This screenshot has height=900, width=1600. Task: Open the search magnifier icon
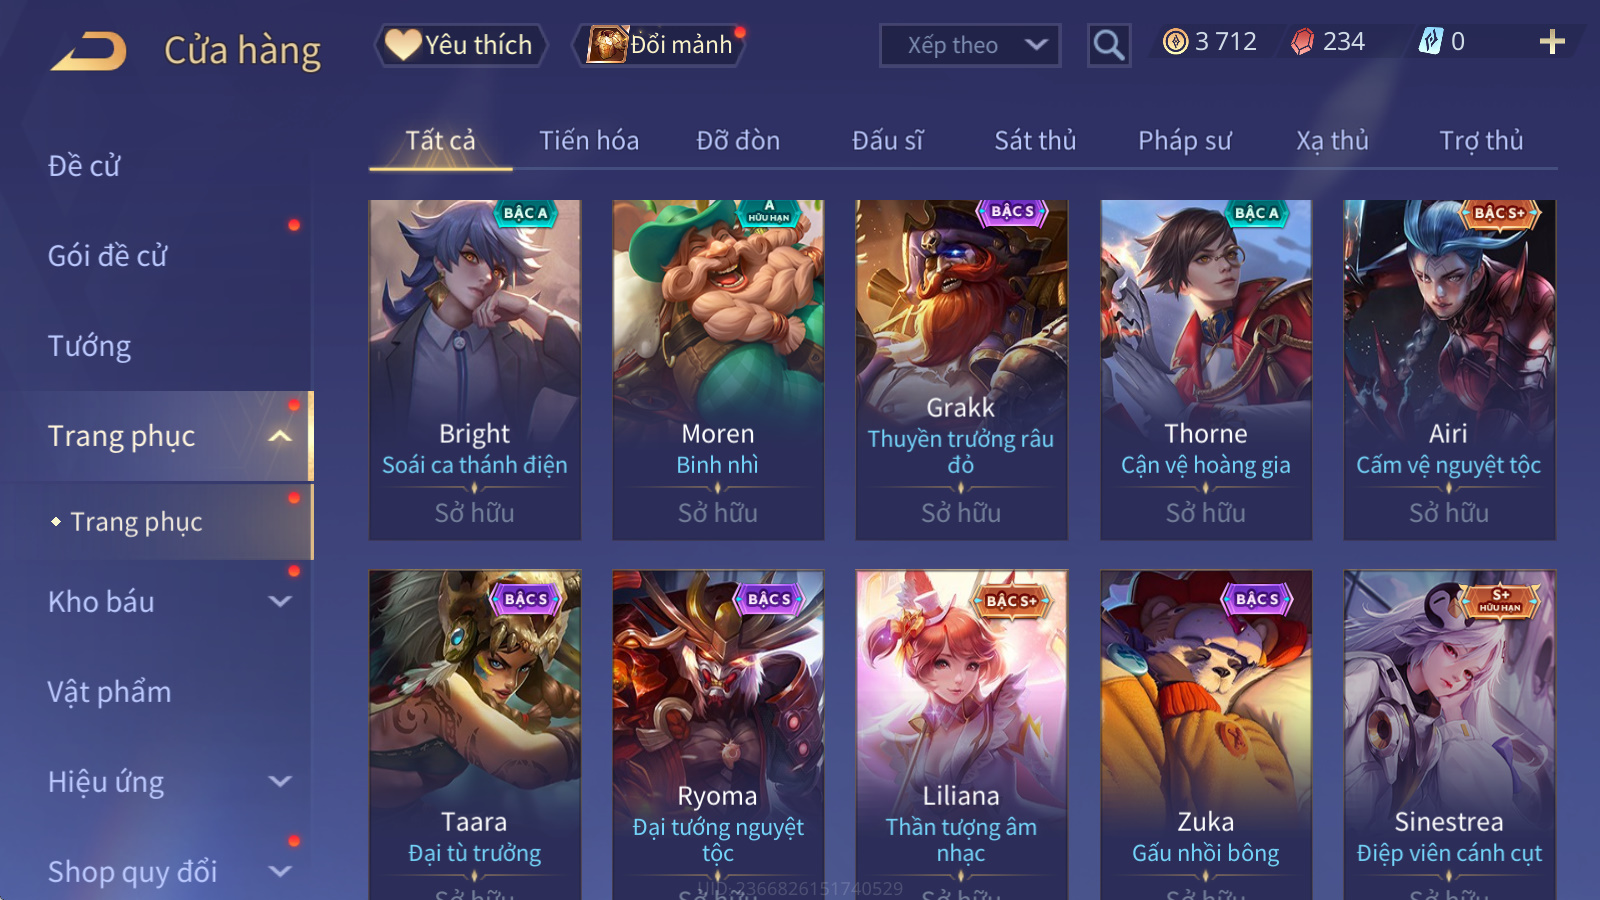tap(1109, 45)
